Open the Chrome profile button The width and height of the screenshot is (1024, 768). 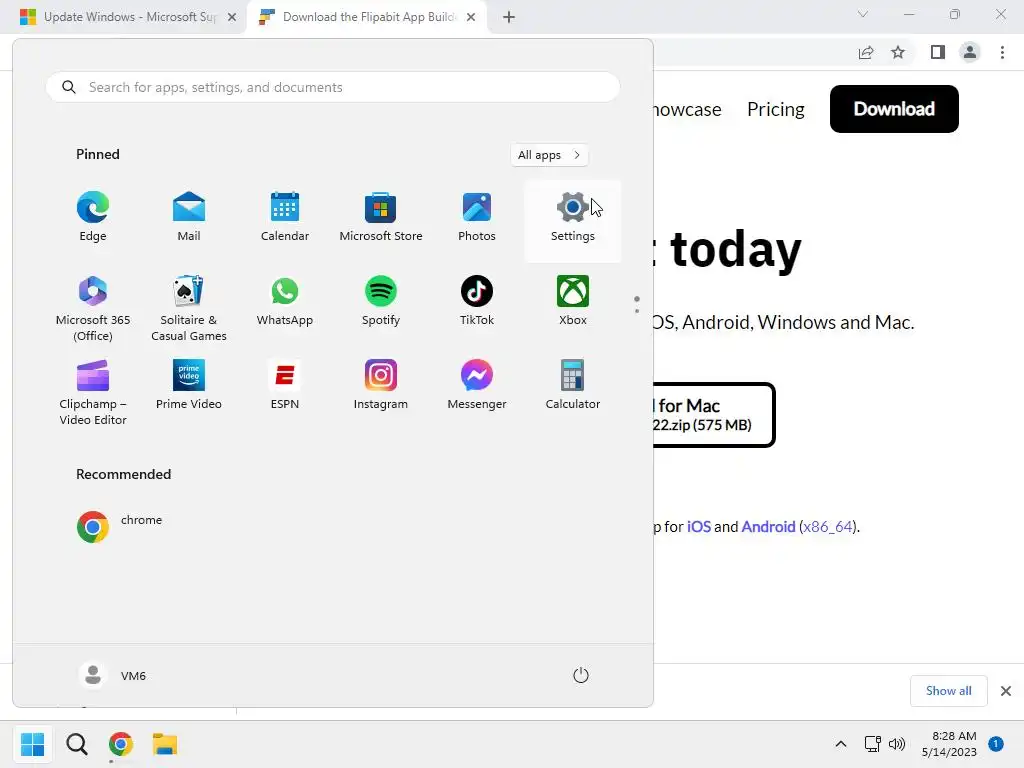[x=970, y=52]
